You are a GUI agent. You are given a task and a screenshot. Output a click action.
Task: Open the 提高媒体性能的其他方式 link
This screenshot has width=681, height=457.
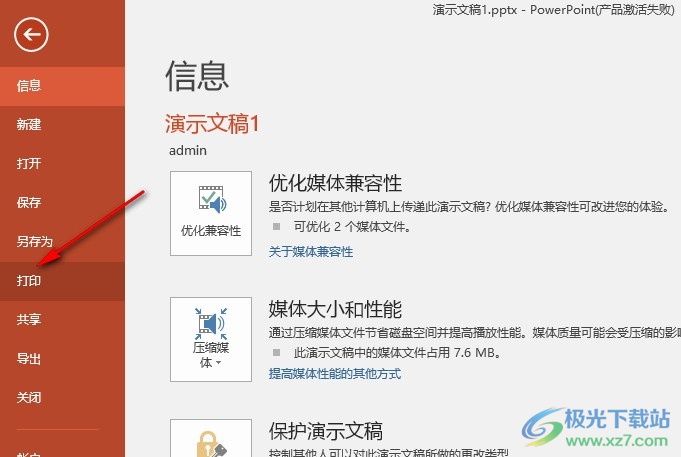pos(334,374)
